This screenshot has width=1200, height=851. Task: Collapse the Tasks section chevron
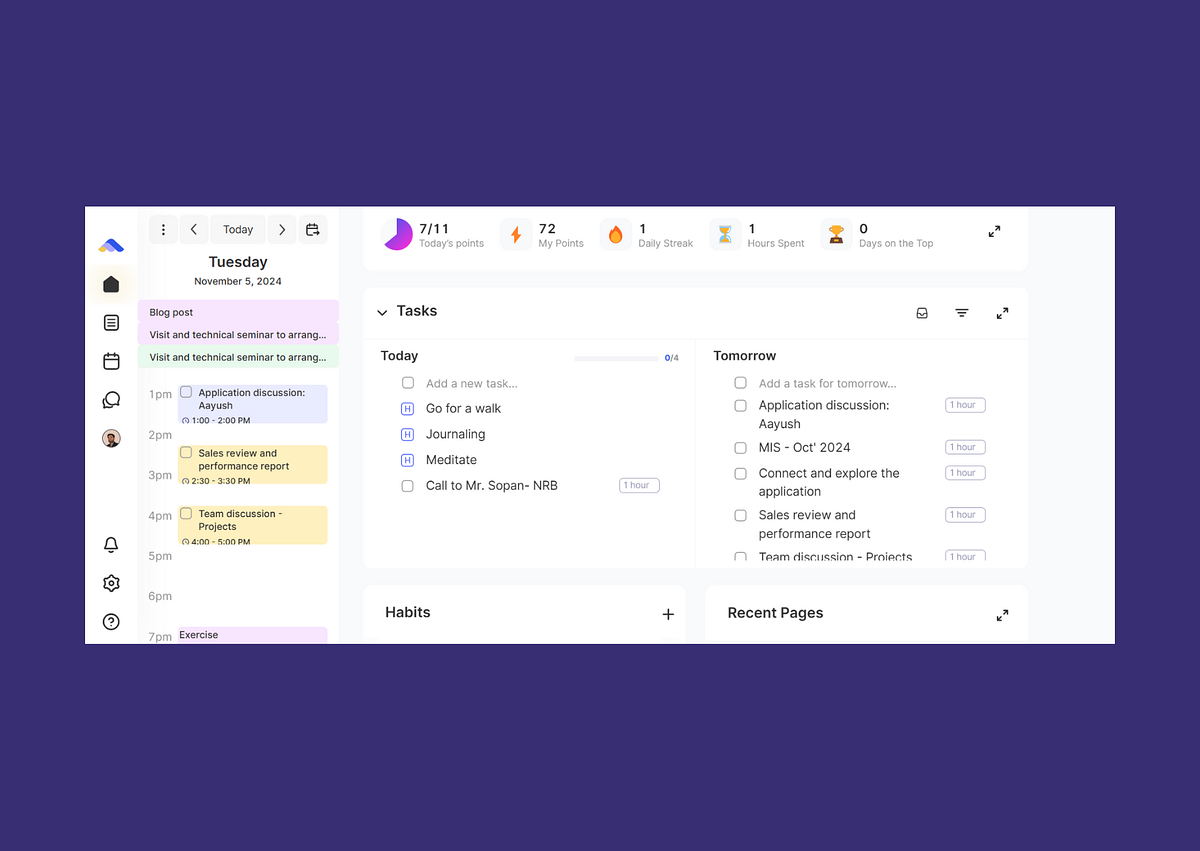click(382, 313)
